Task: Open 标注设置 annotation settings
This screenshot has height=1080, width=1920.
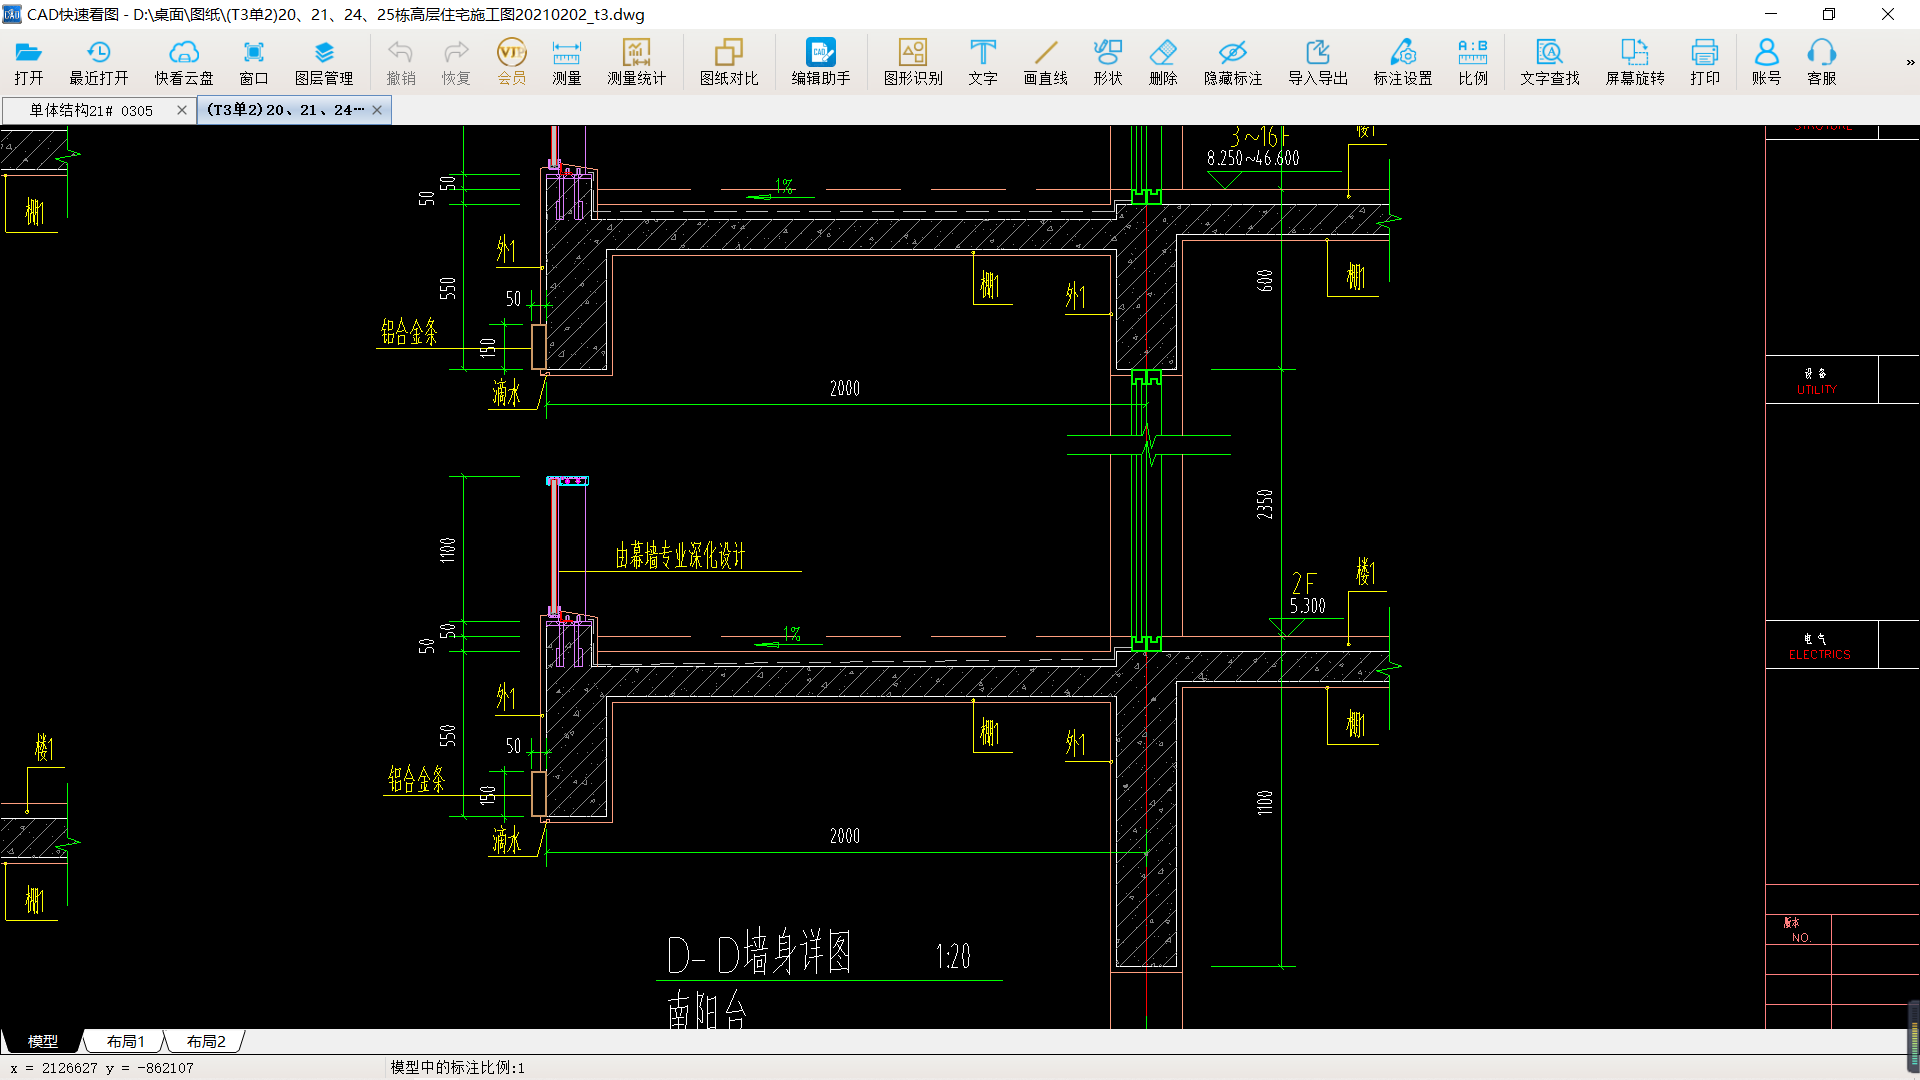Action: click(1403, 62)
